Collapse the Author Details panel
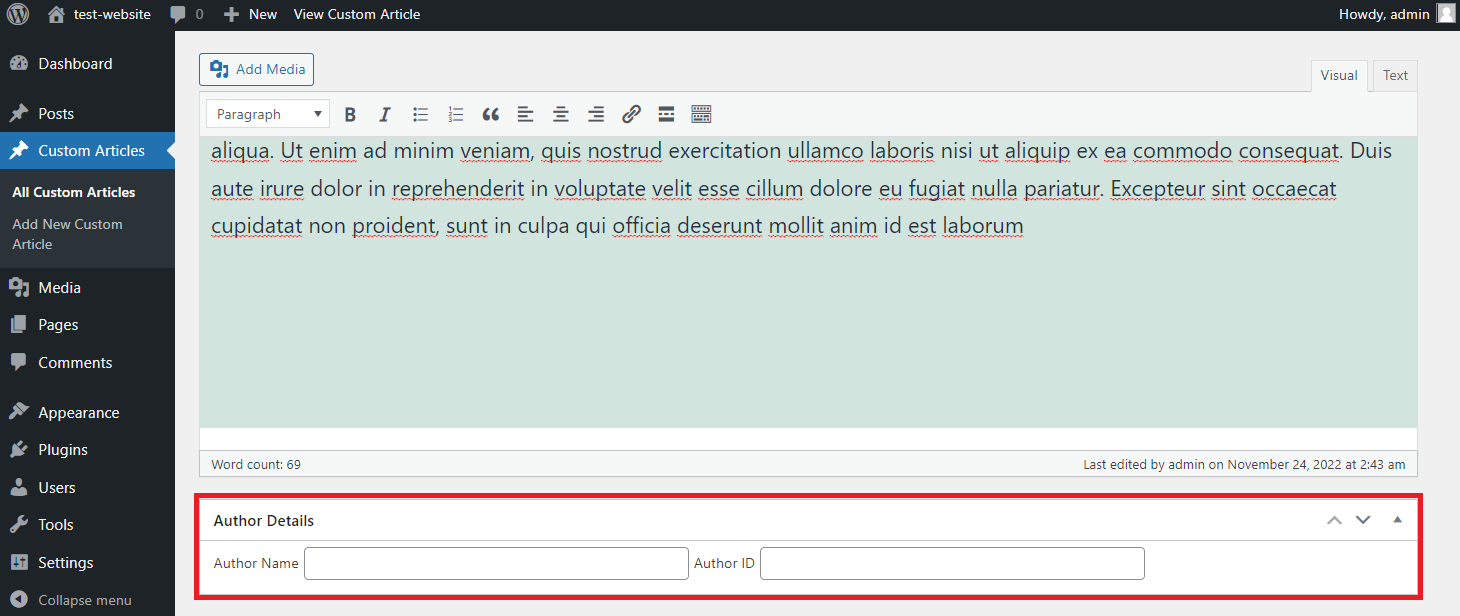The image size is (1460, 616). 1398,520
